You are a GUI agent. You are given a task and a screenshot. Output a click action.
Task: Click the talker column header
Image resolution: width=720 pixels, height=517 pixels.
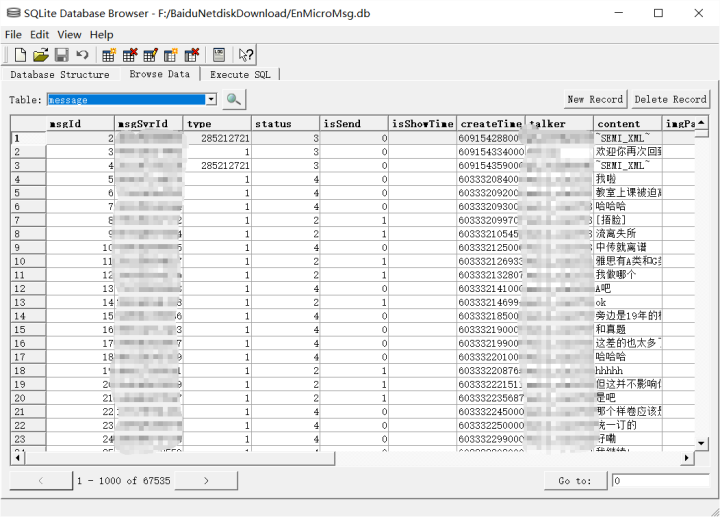tap(559, 124)
